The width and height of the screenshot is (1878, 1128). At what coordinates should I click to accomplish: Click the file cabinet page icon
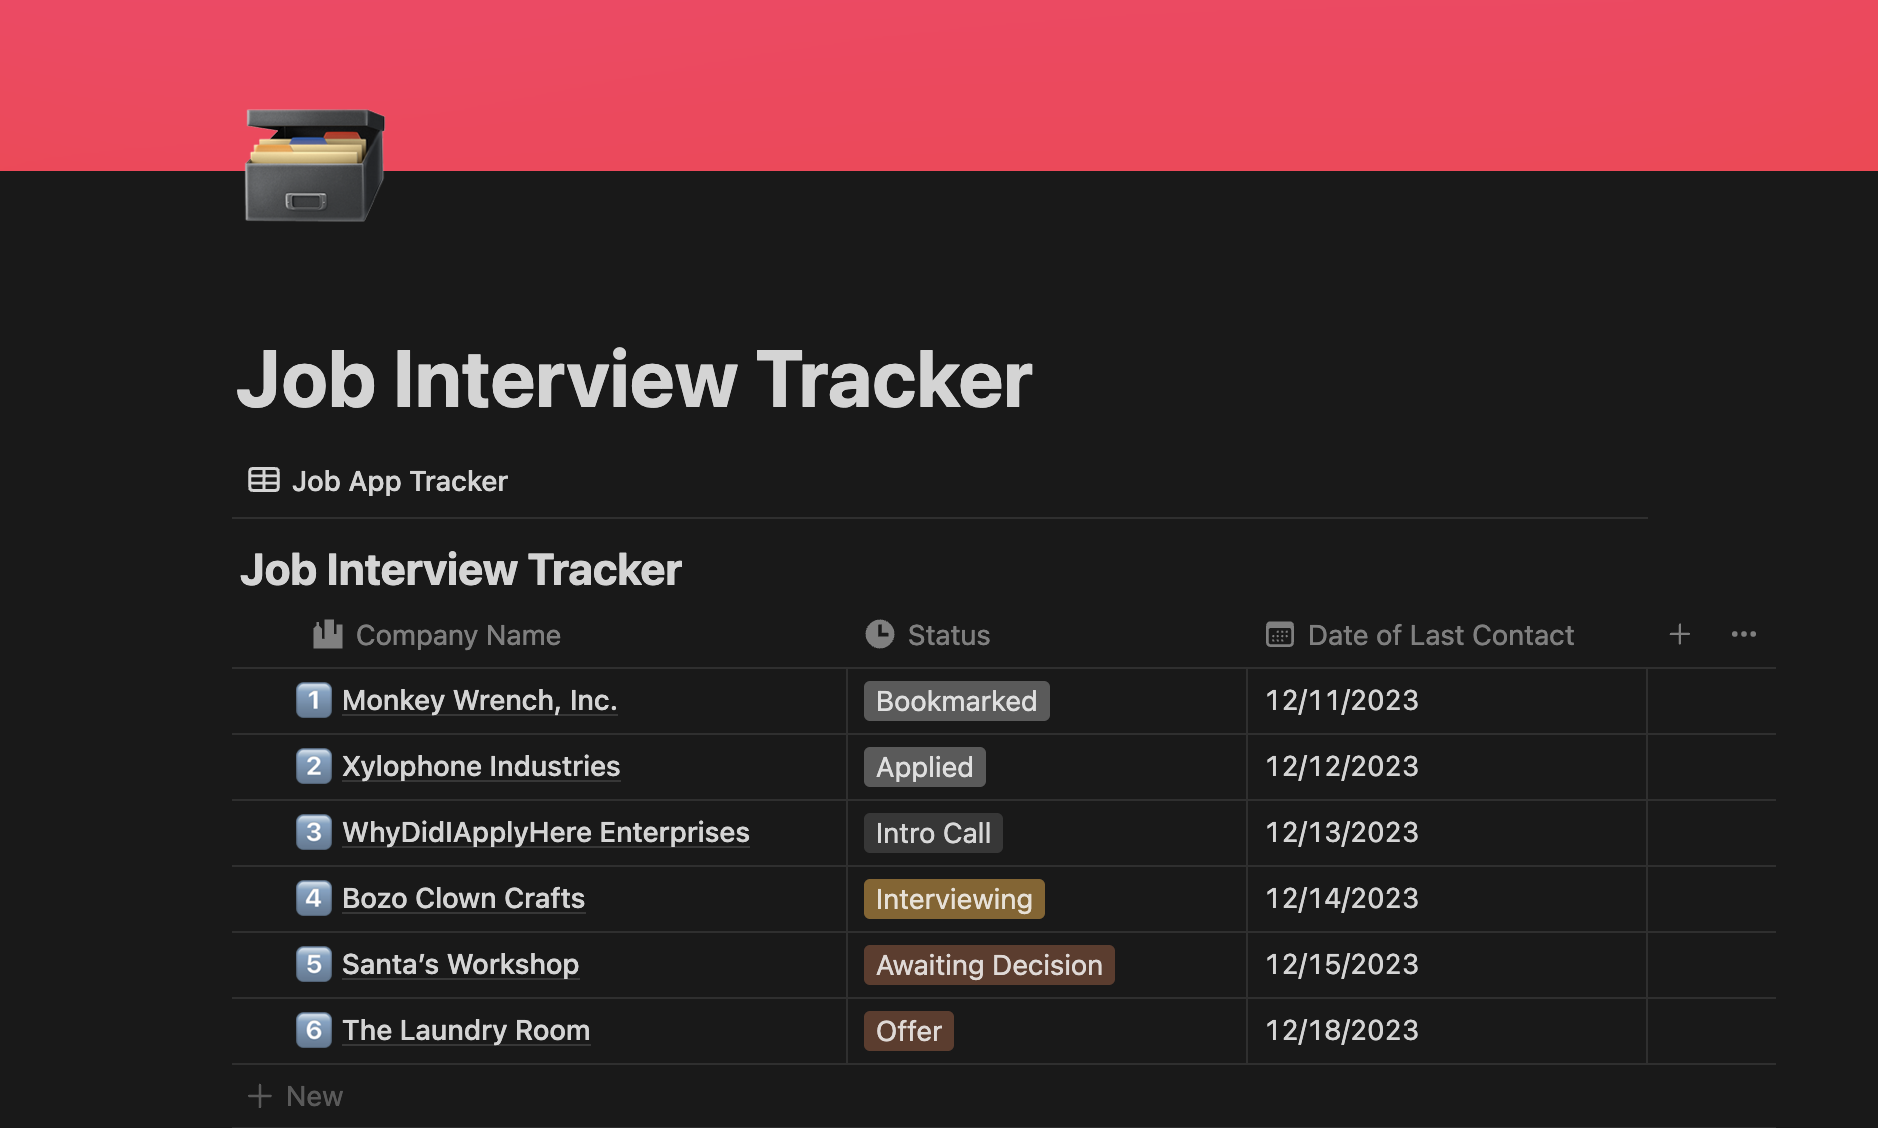[x=315, y=165]
